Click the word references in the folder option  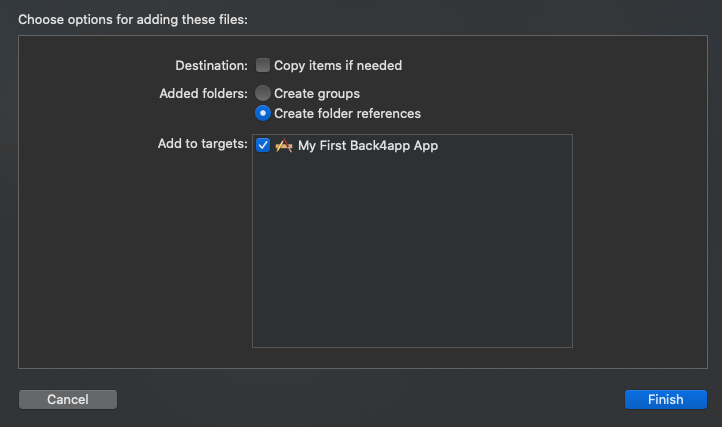(x=391, y=113)
